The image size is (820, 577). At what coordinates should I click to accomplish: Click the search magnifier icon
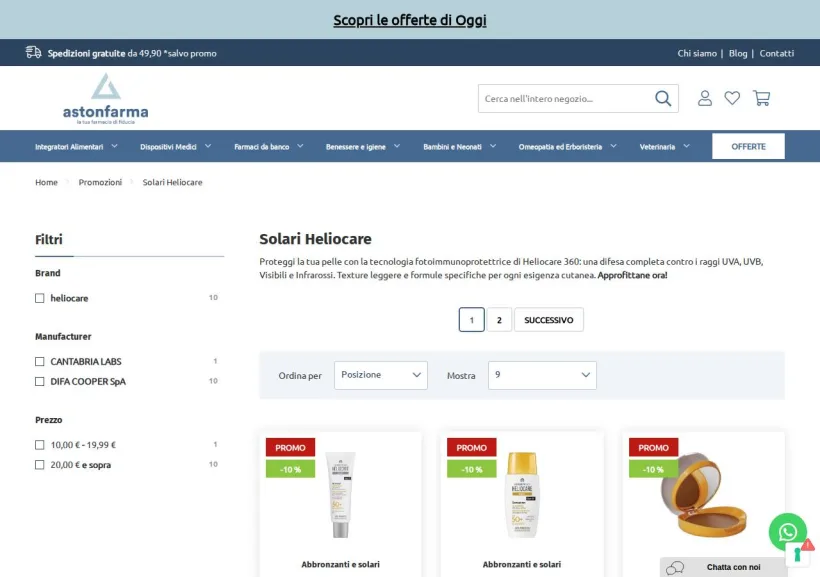(x=663, y=98)
